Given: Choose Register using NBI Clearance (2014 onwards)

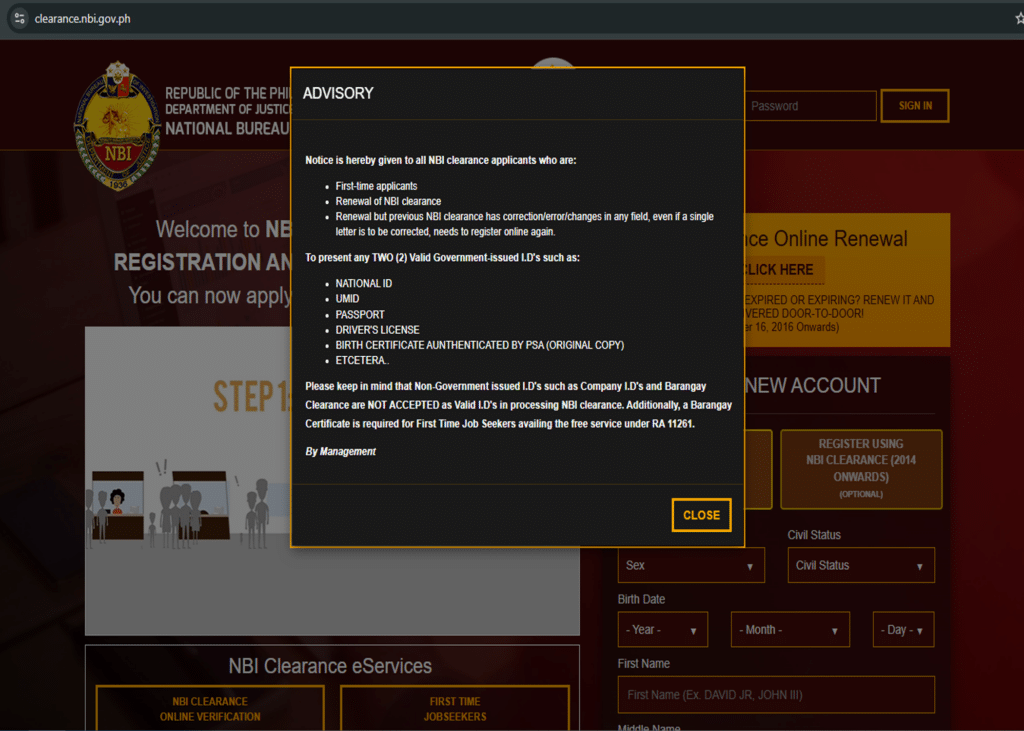Looking at the screenshot, I should [x=861, y=469].
